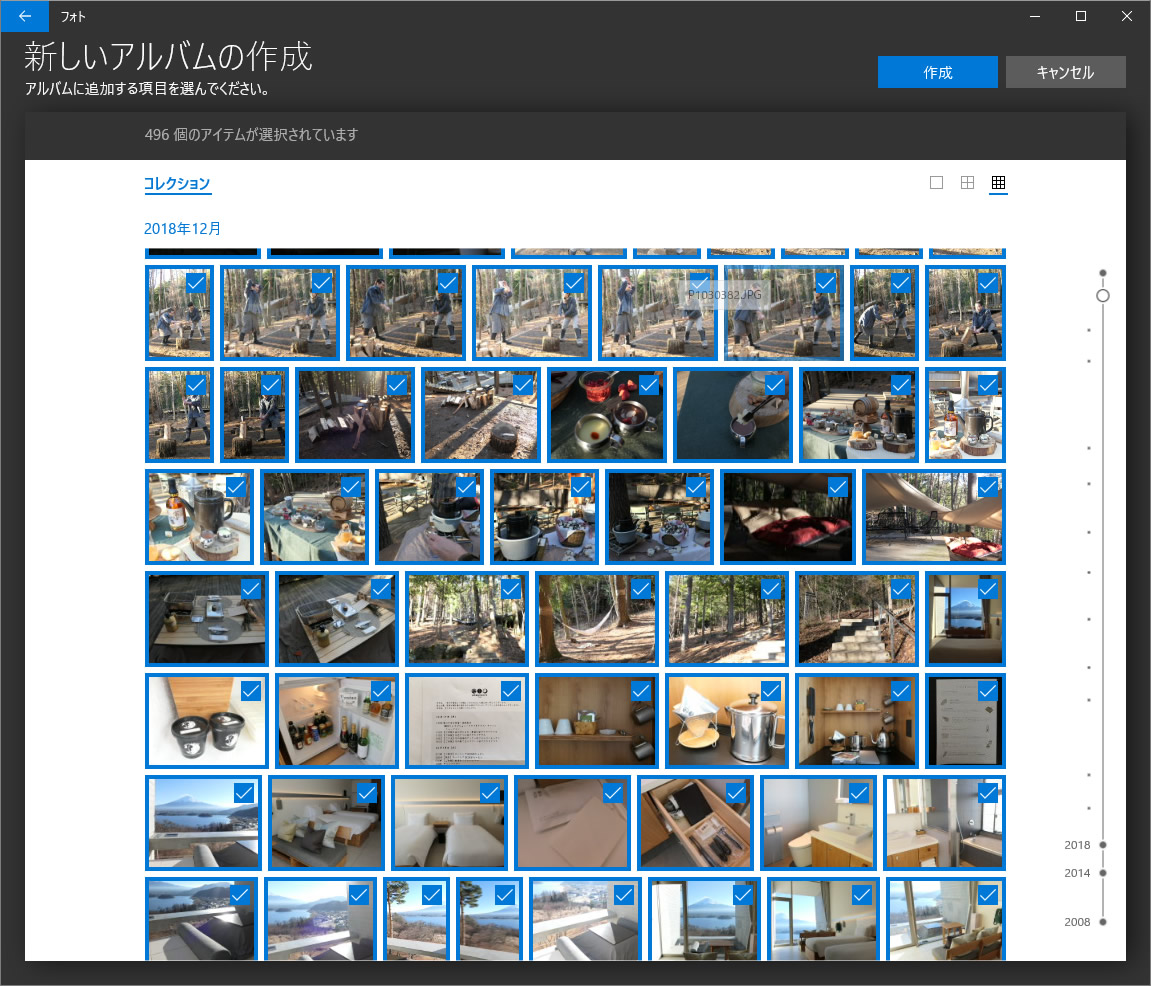Click the 作成 button
1151x986 pixels.
[x=937, y=72]
